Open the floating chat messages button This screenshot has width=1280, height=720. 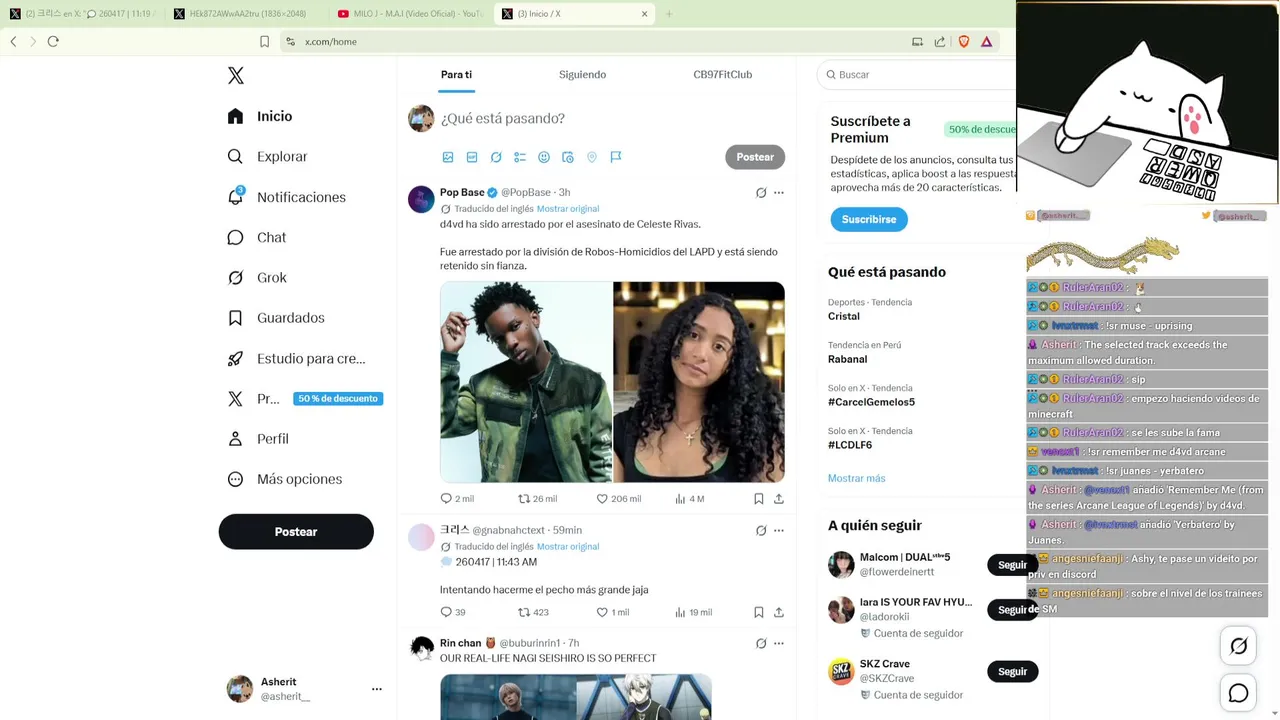tap(1238, 693)
